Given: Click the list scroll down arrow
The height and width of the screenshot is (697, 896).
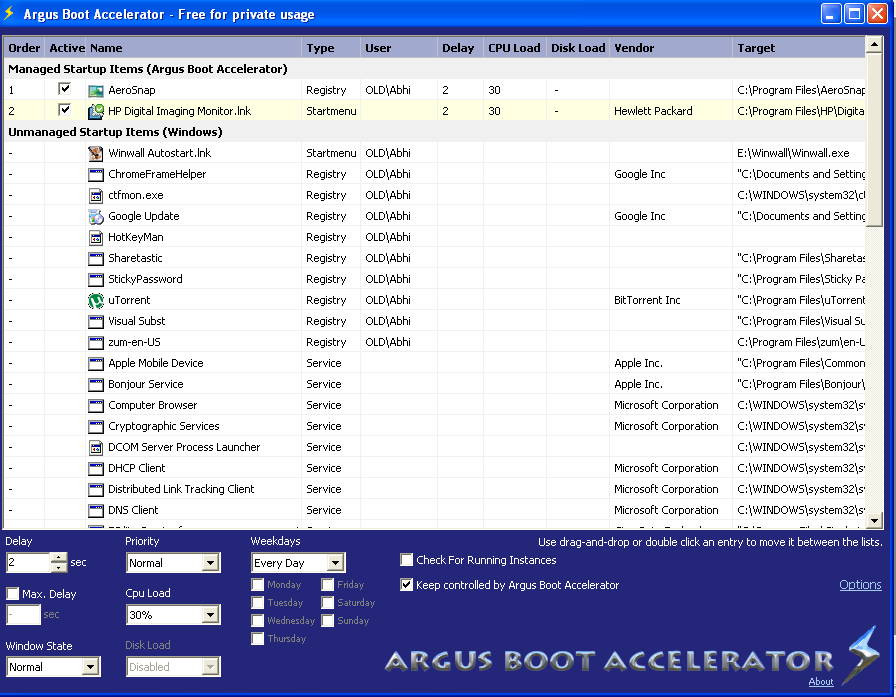Looking at the screenshot, I should point(874,520).
